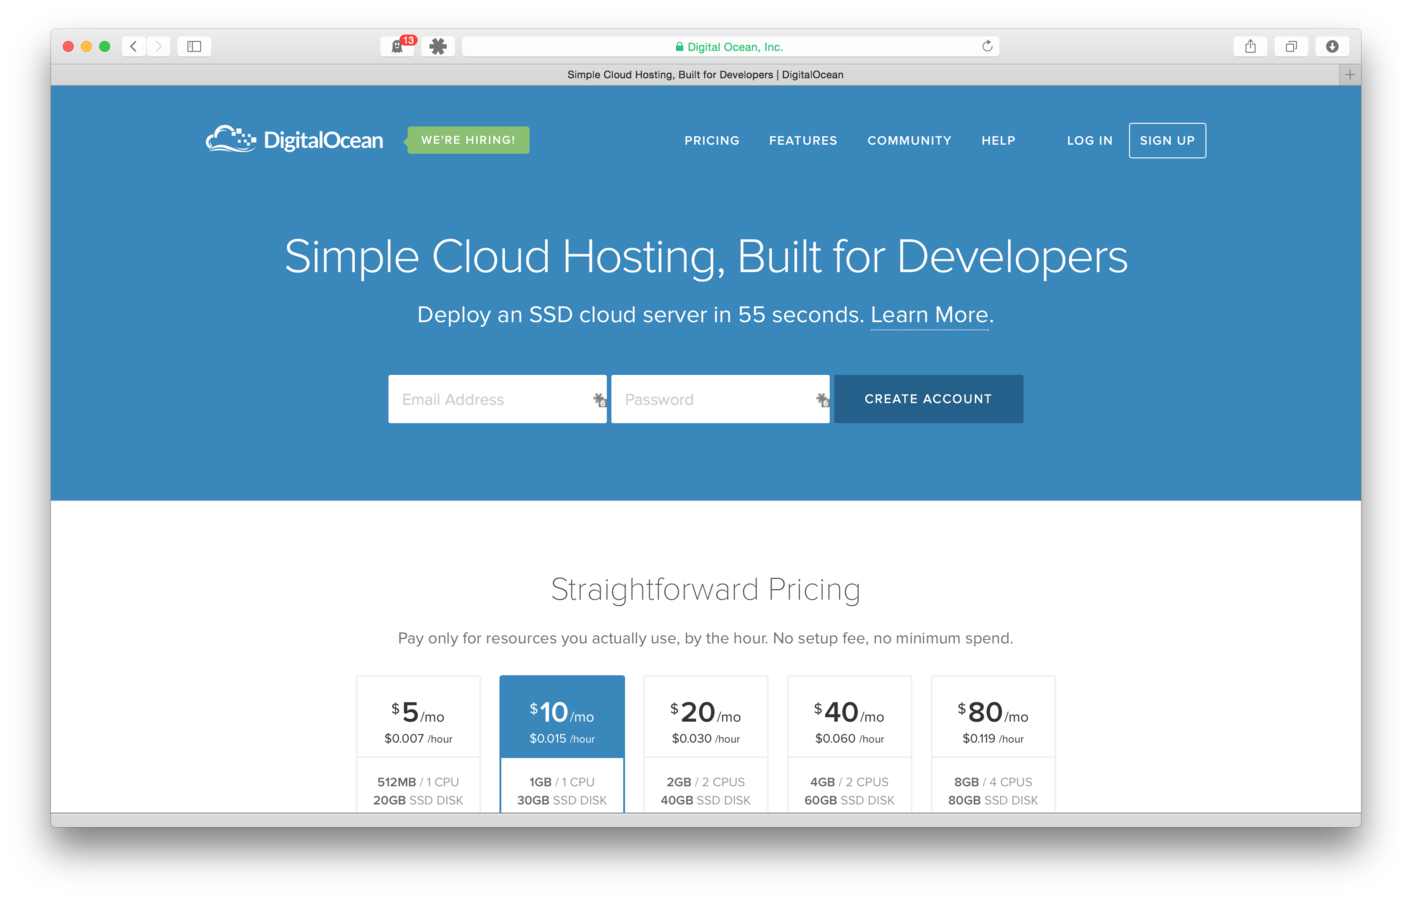Show all tabs icon in toolbar

tap(1291, 46)
